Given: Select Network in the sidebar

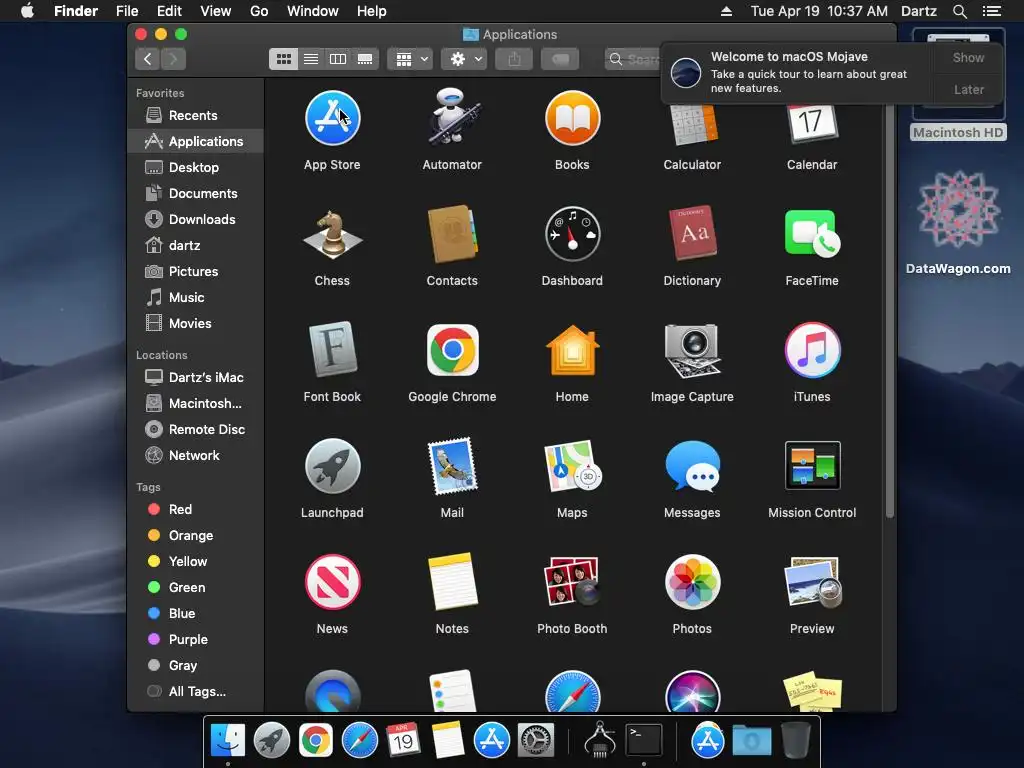Looking at the screenshot, I should tap(195, 455).
